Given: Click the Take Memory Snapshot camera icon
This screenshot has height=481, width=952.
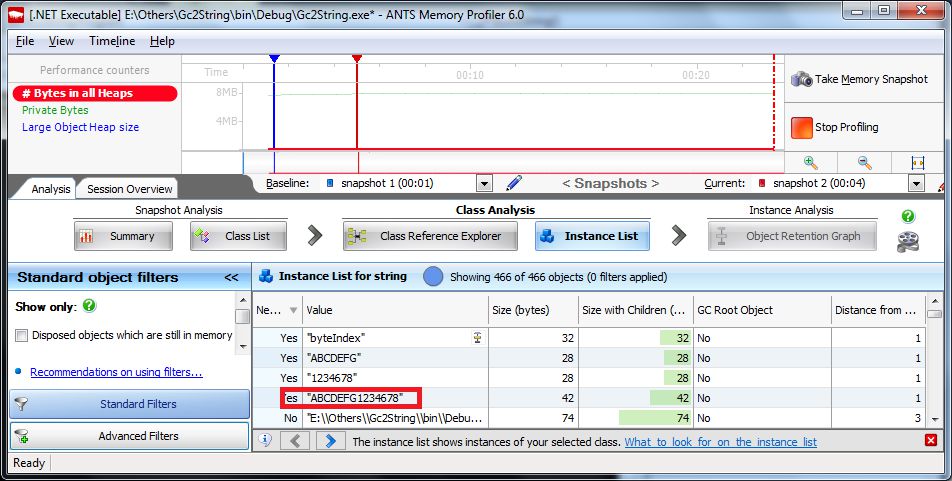Looking at the screenshot, I should 801,79.
